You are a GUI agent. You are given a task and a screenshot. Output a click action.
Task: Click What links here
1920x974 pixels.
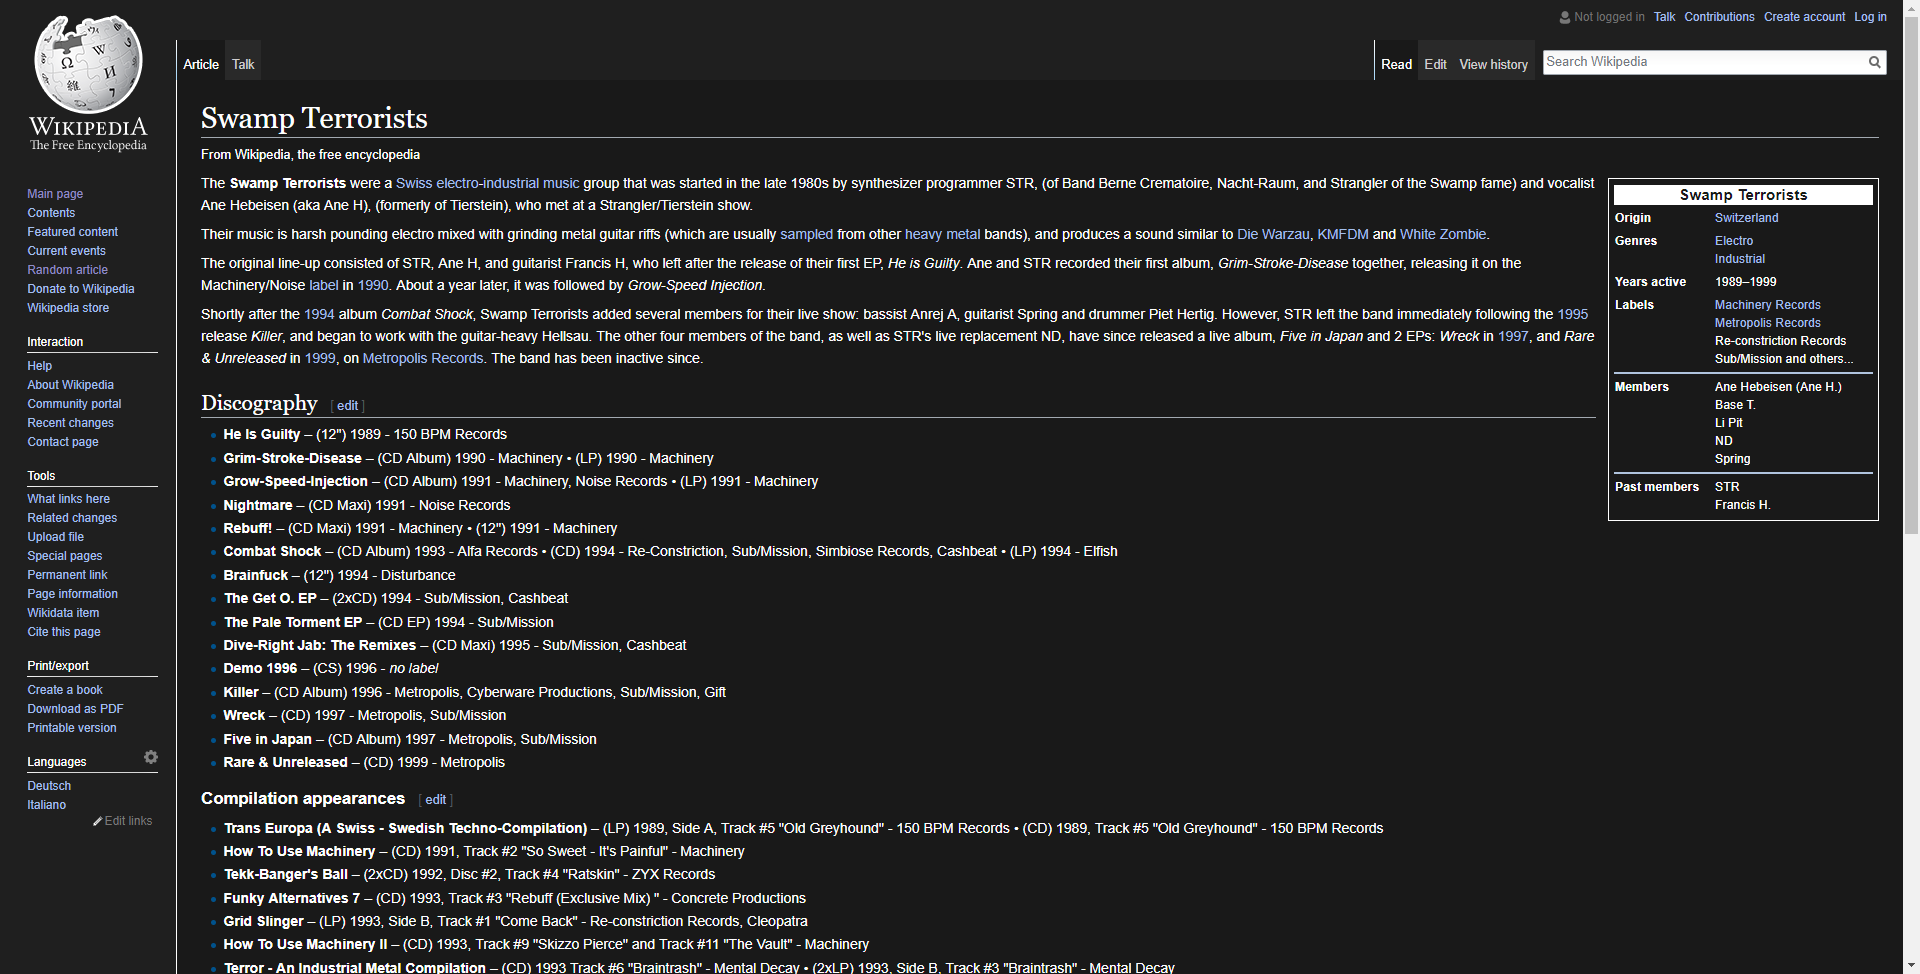coord(68,499)
